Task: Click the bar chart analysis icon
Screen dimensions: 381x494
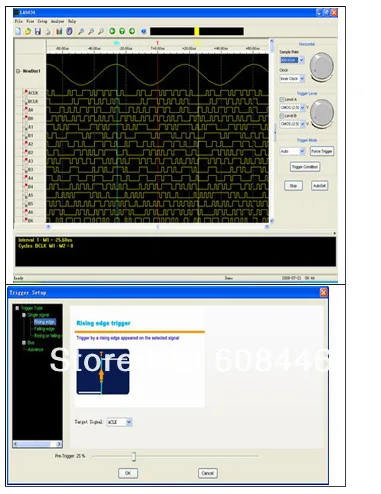Action: point(59,31)
